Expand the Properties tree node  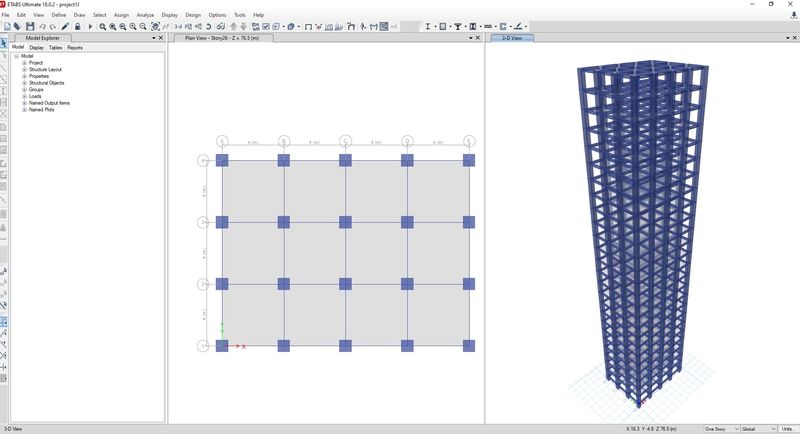pyautogui.click(x=24, y=76)
